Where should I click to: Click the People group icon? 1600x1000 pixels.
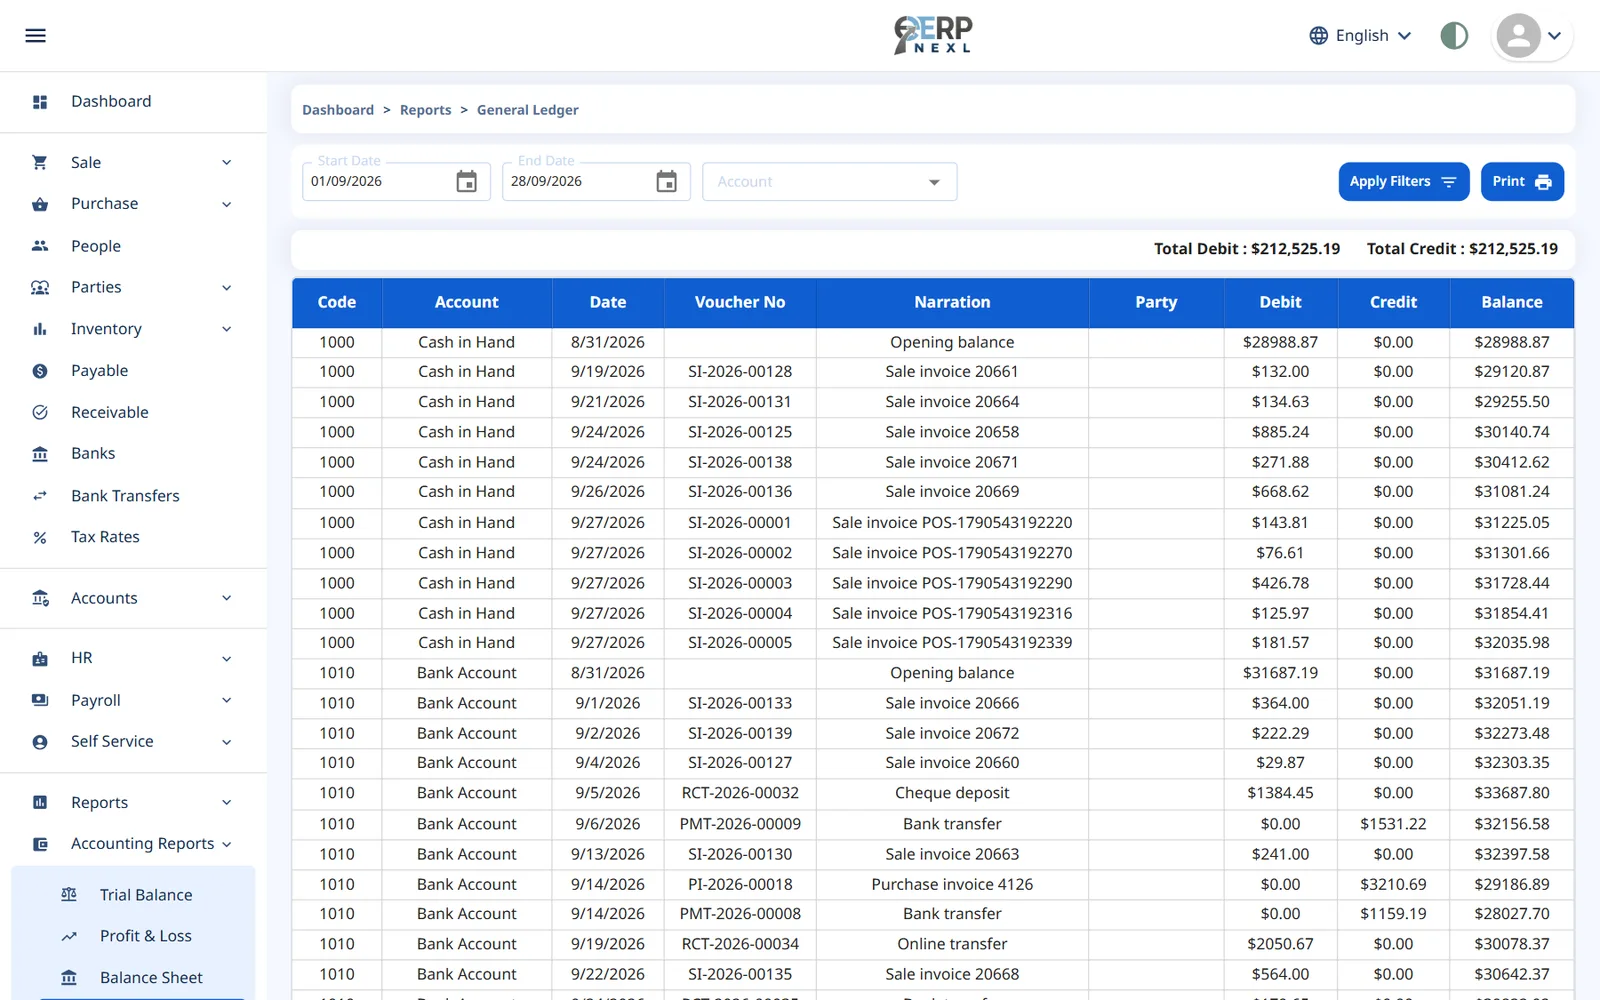[40, 246]
